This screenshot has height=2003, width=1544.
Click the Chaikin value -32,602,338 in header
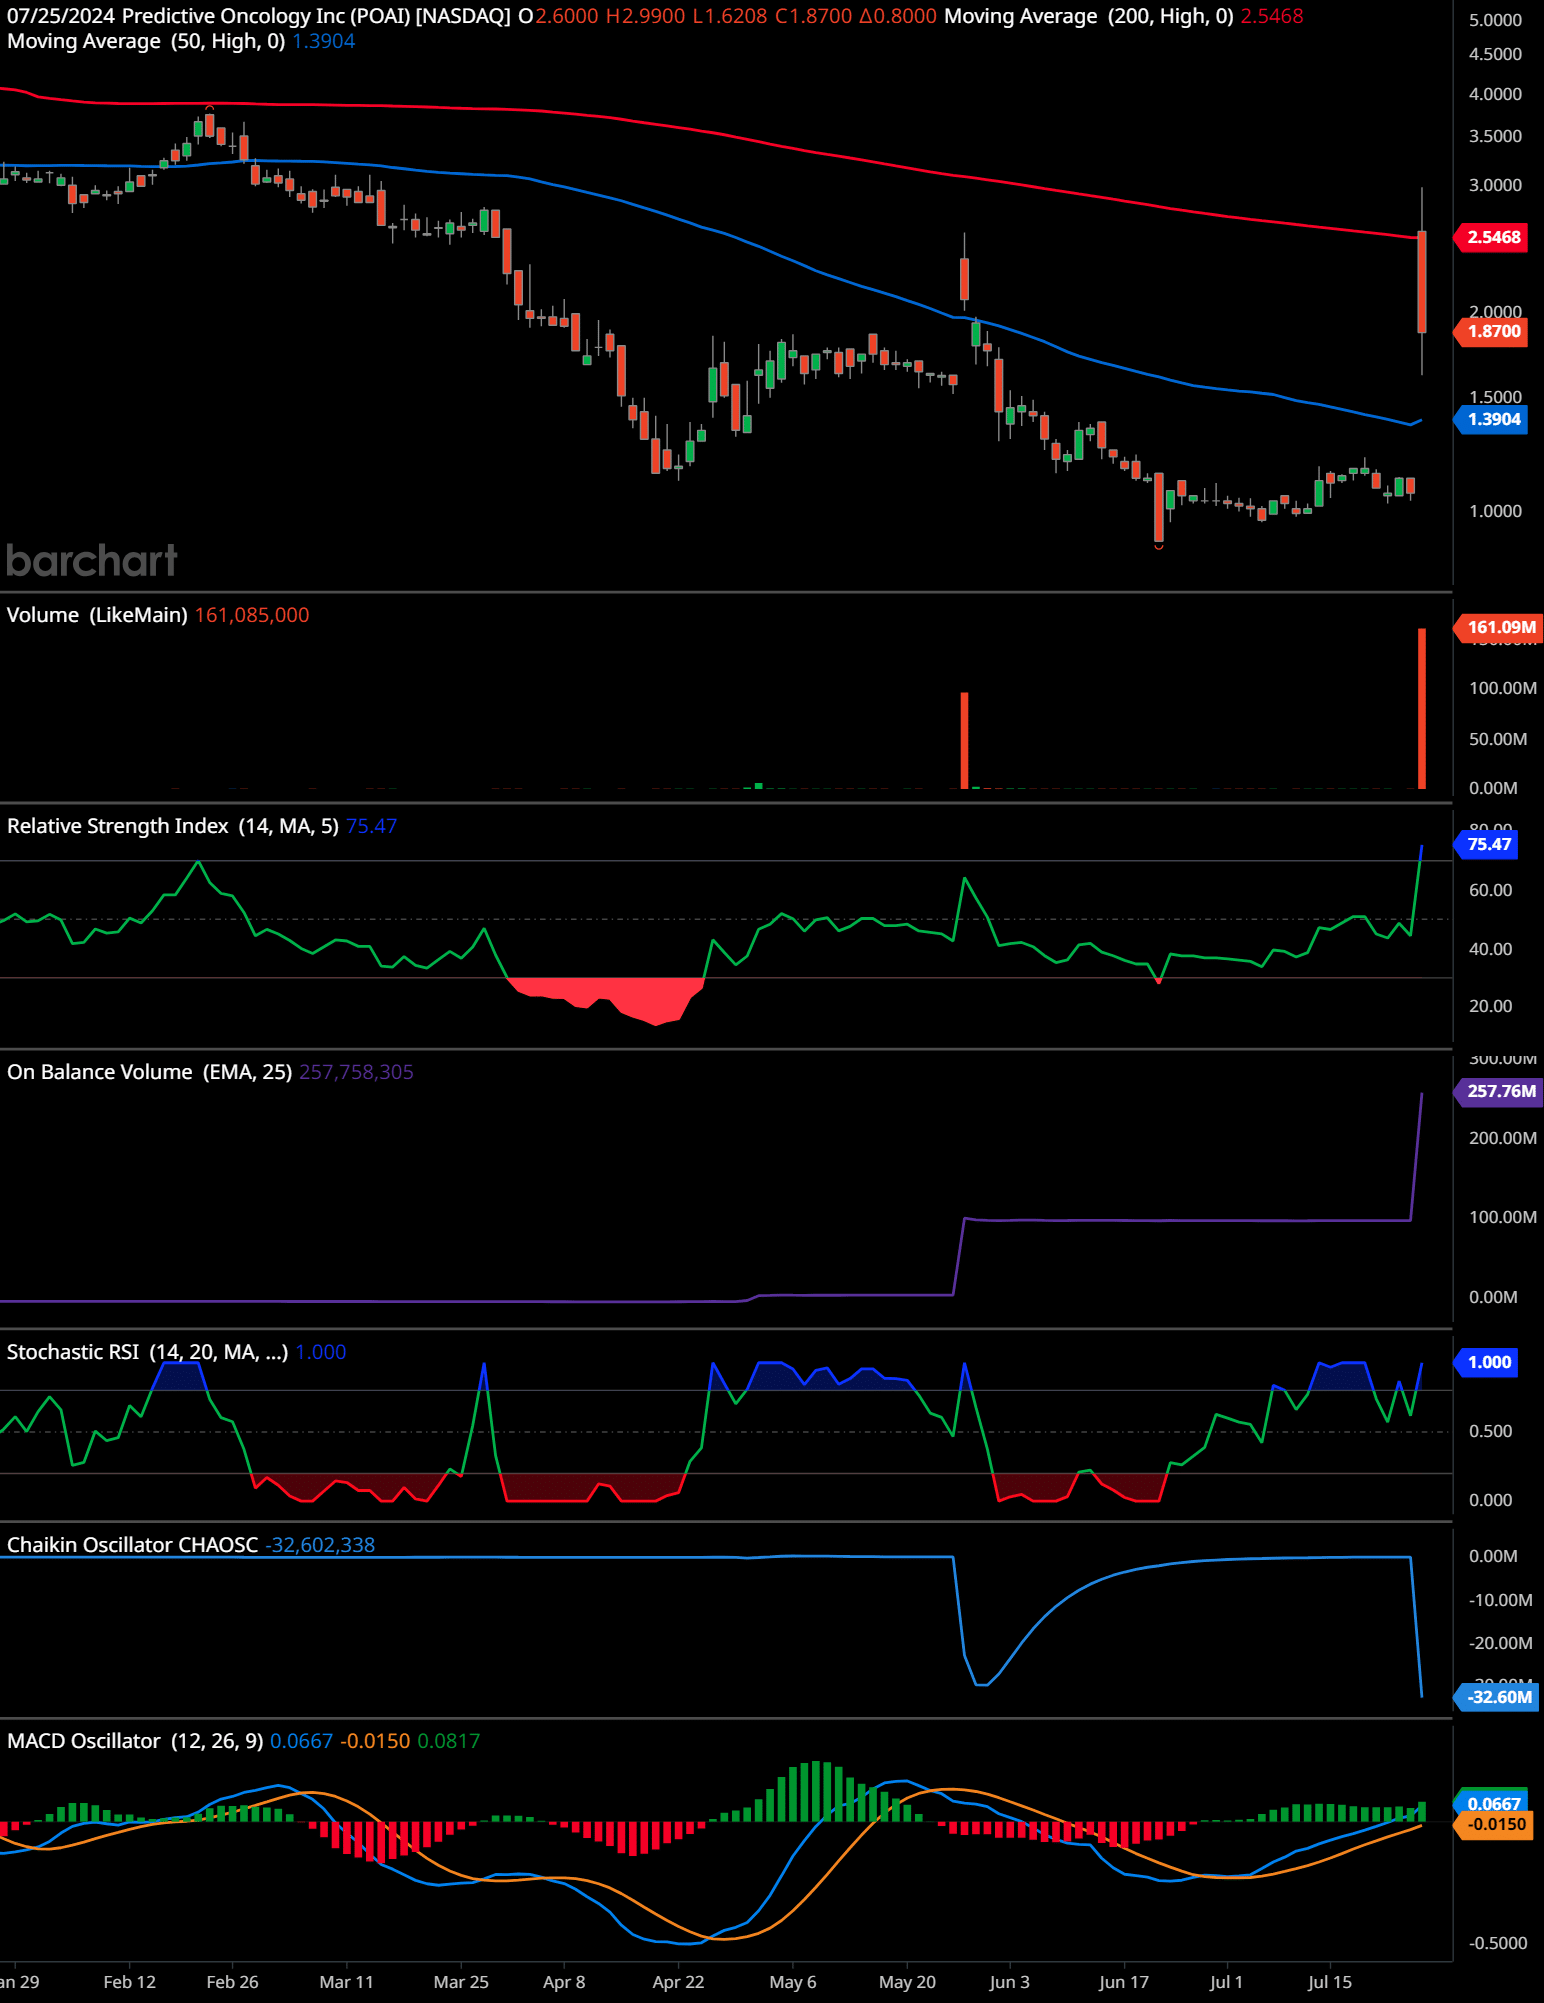click(x=320, y=1545)
